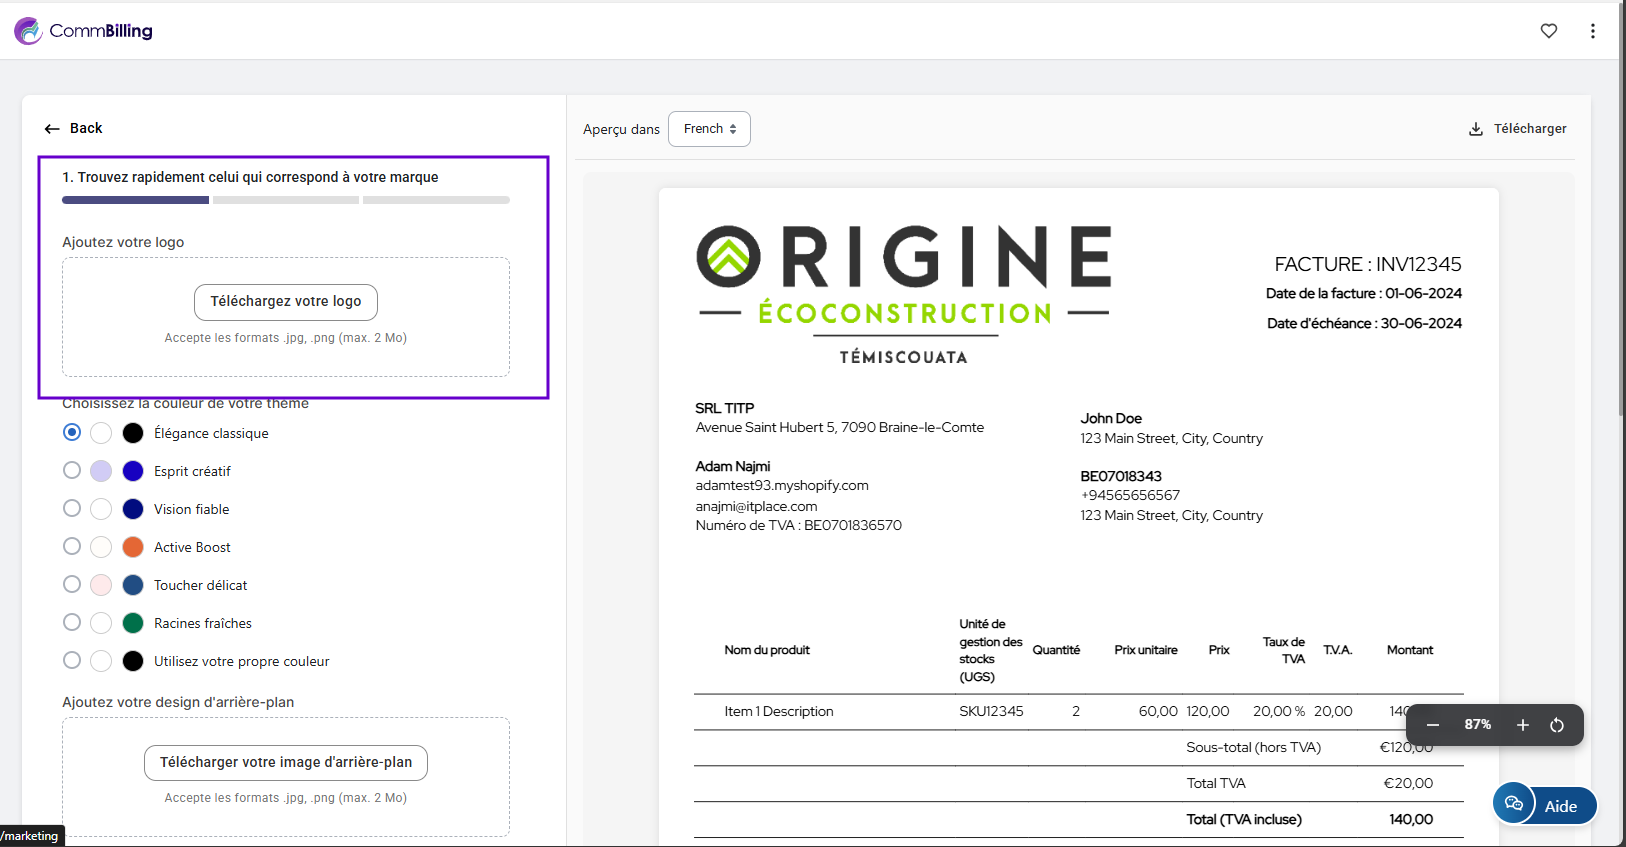
Task: Click the second progress step bar
Action: tap(286, 200)
